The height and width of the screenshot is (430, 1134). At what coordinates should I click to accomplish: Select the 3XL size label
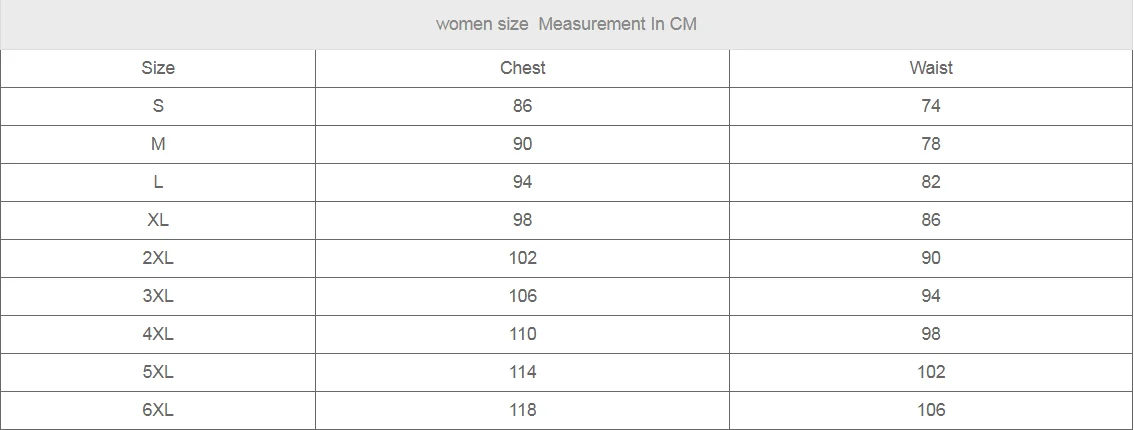point(158,296)
